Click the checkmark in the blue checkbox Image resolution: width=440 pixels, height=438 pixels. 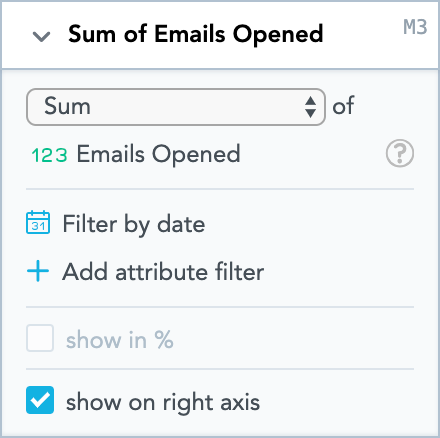click(x=40, y=400)
